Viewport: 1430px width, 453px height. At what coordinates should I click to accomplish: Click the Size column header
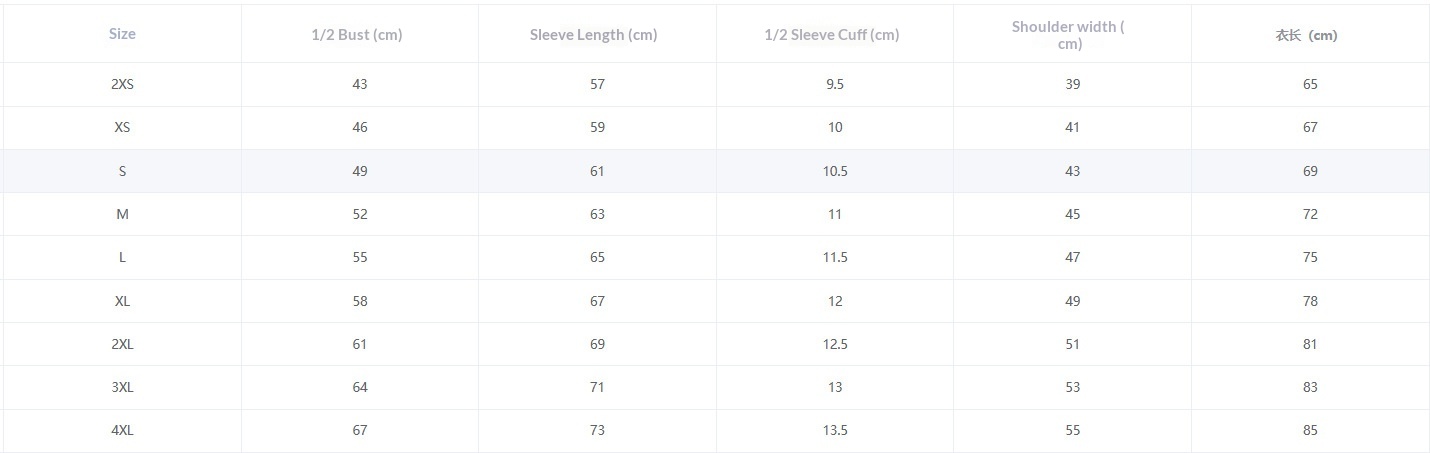pos(122,34)
